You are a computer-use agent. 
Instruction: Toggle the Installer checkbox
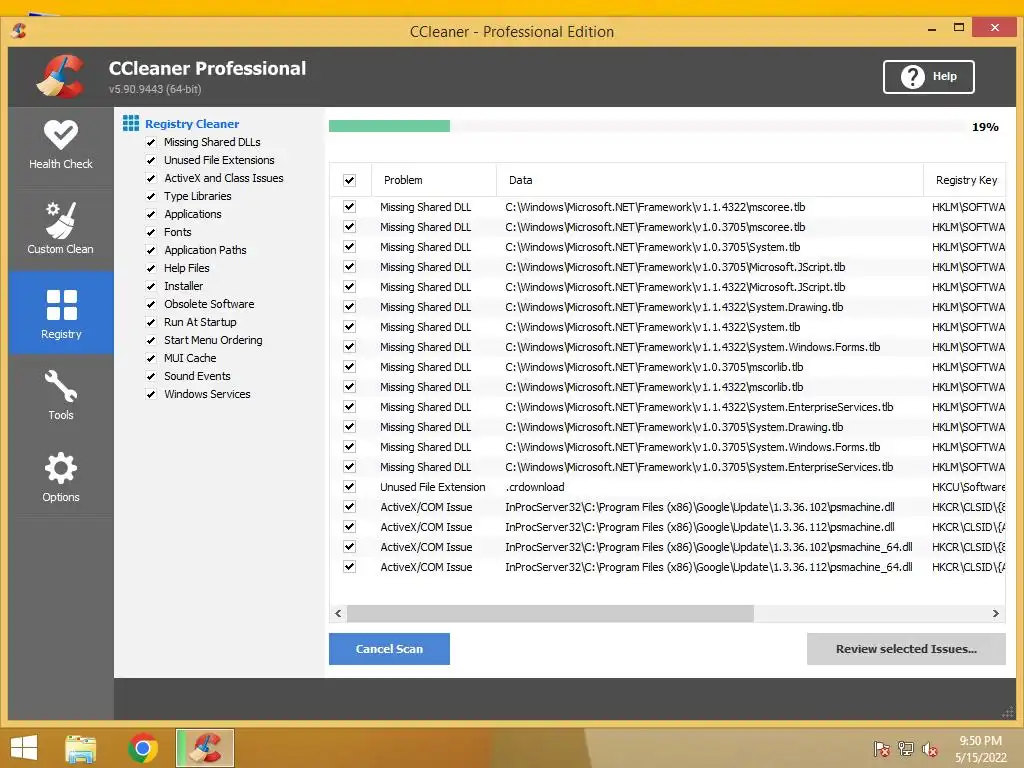(151, 286)
